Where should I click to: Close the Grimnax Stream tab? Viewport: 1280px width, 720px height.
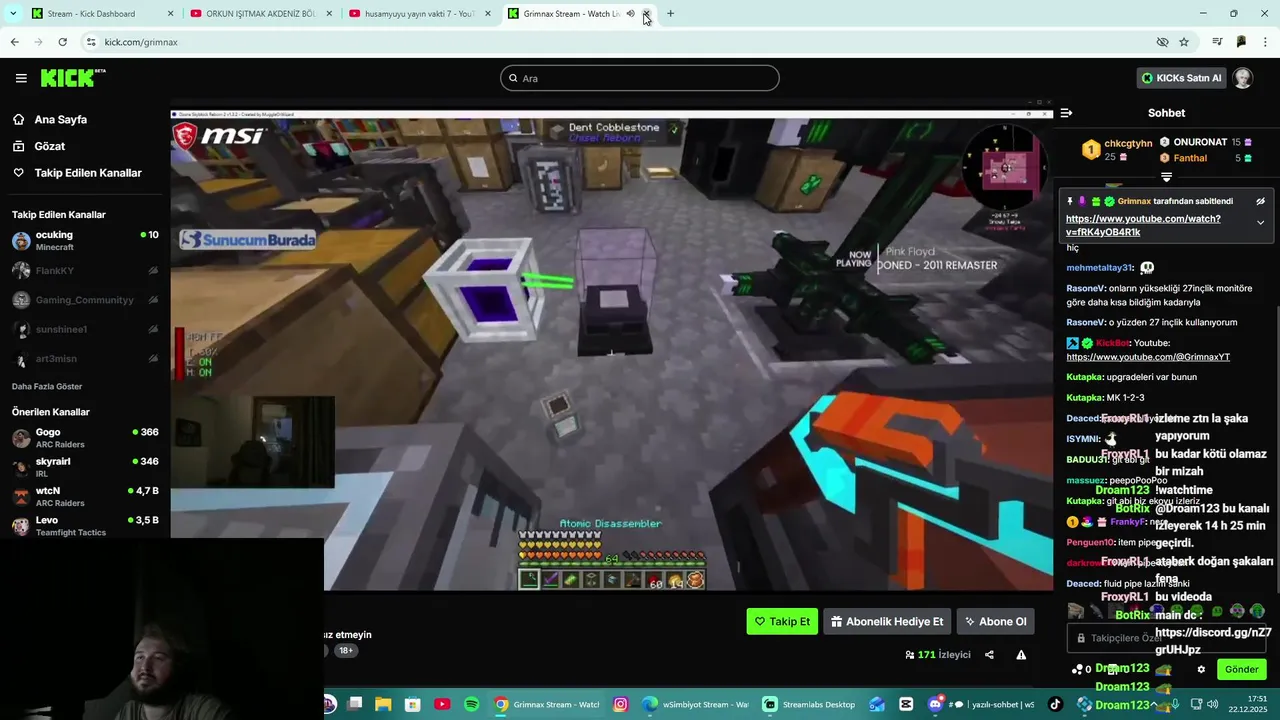[646, 14]
